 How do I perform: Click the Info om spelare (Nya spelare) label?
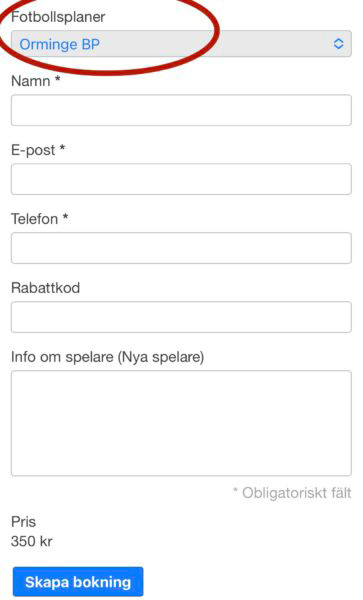(107, 357)
